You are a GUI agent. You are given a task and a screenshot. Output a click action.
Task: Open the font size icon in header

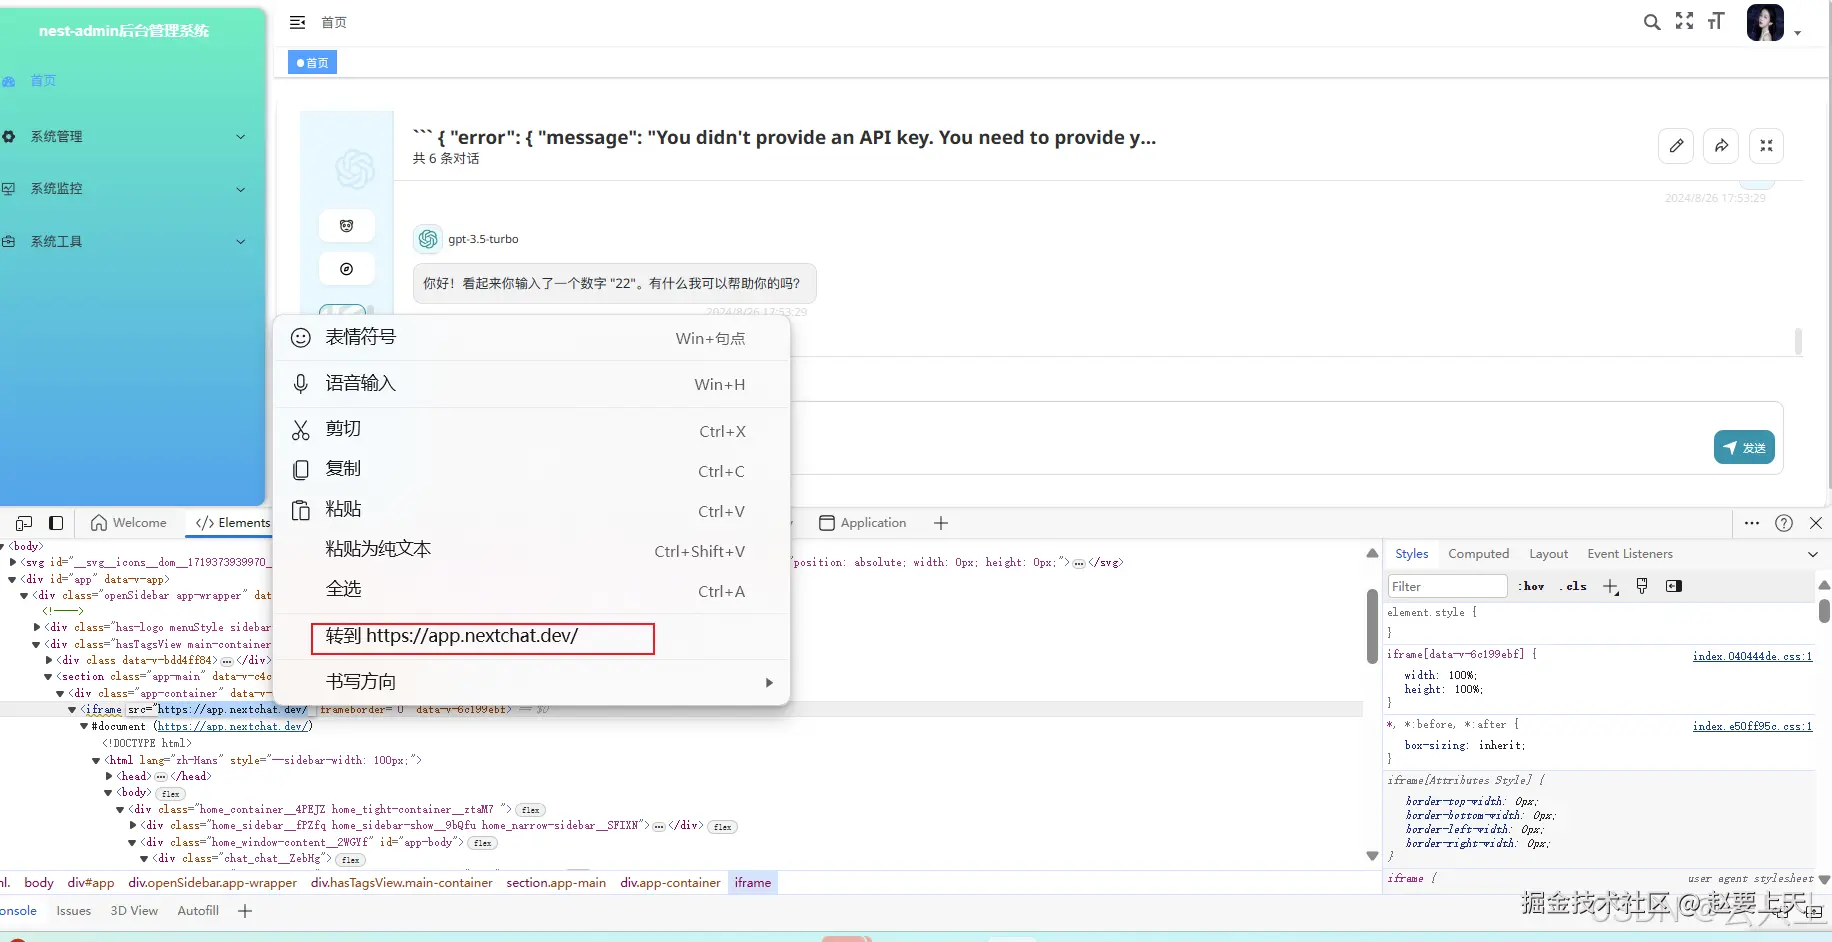tap(1716, 21)
